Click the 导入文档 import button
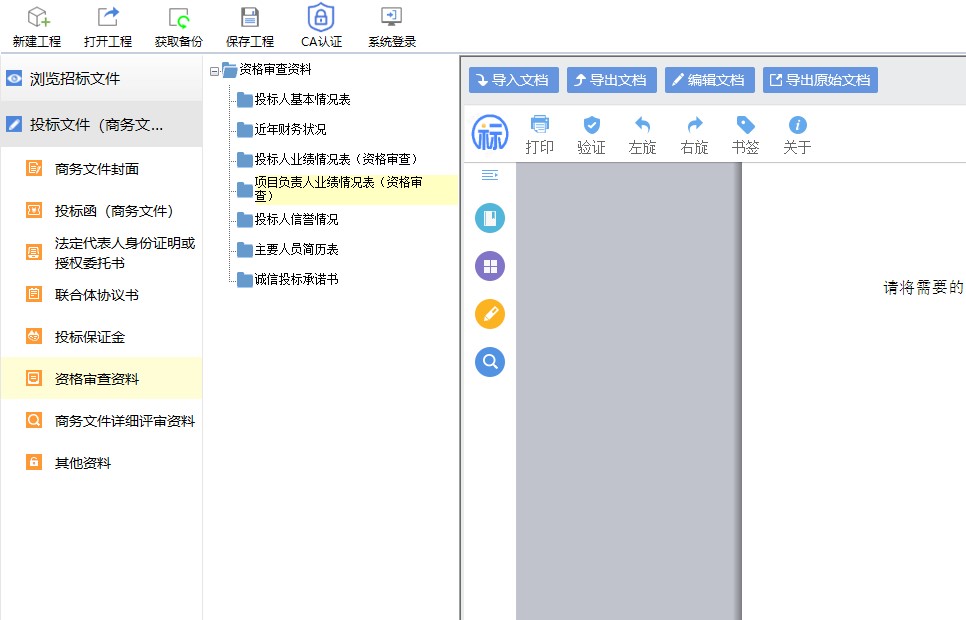 point(514,80)
